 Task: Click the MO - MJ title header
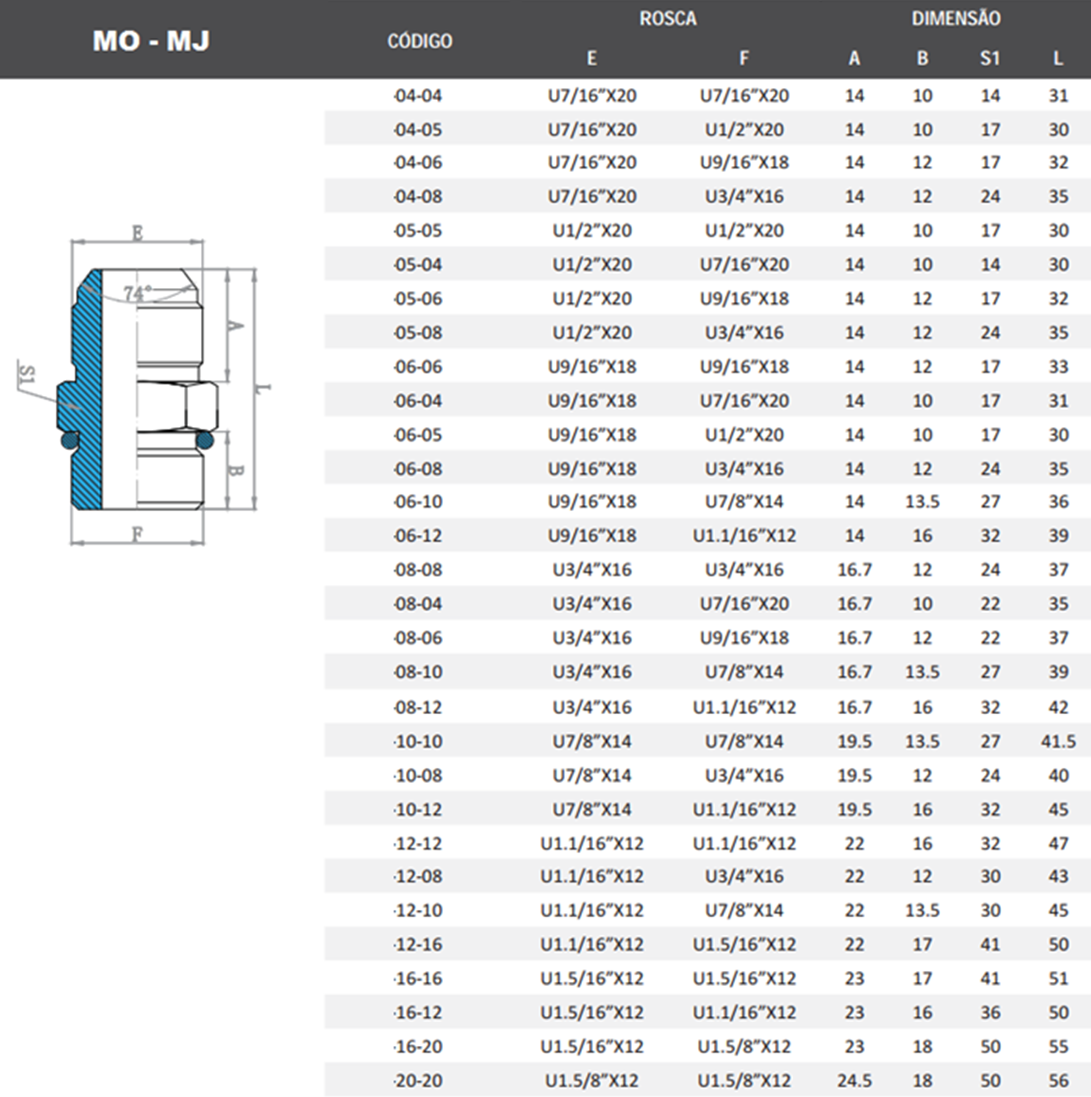(x=150, y=42)
